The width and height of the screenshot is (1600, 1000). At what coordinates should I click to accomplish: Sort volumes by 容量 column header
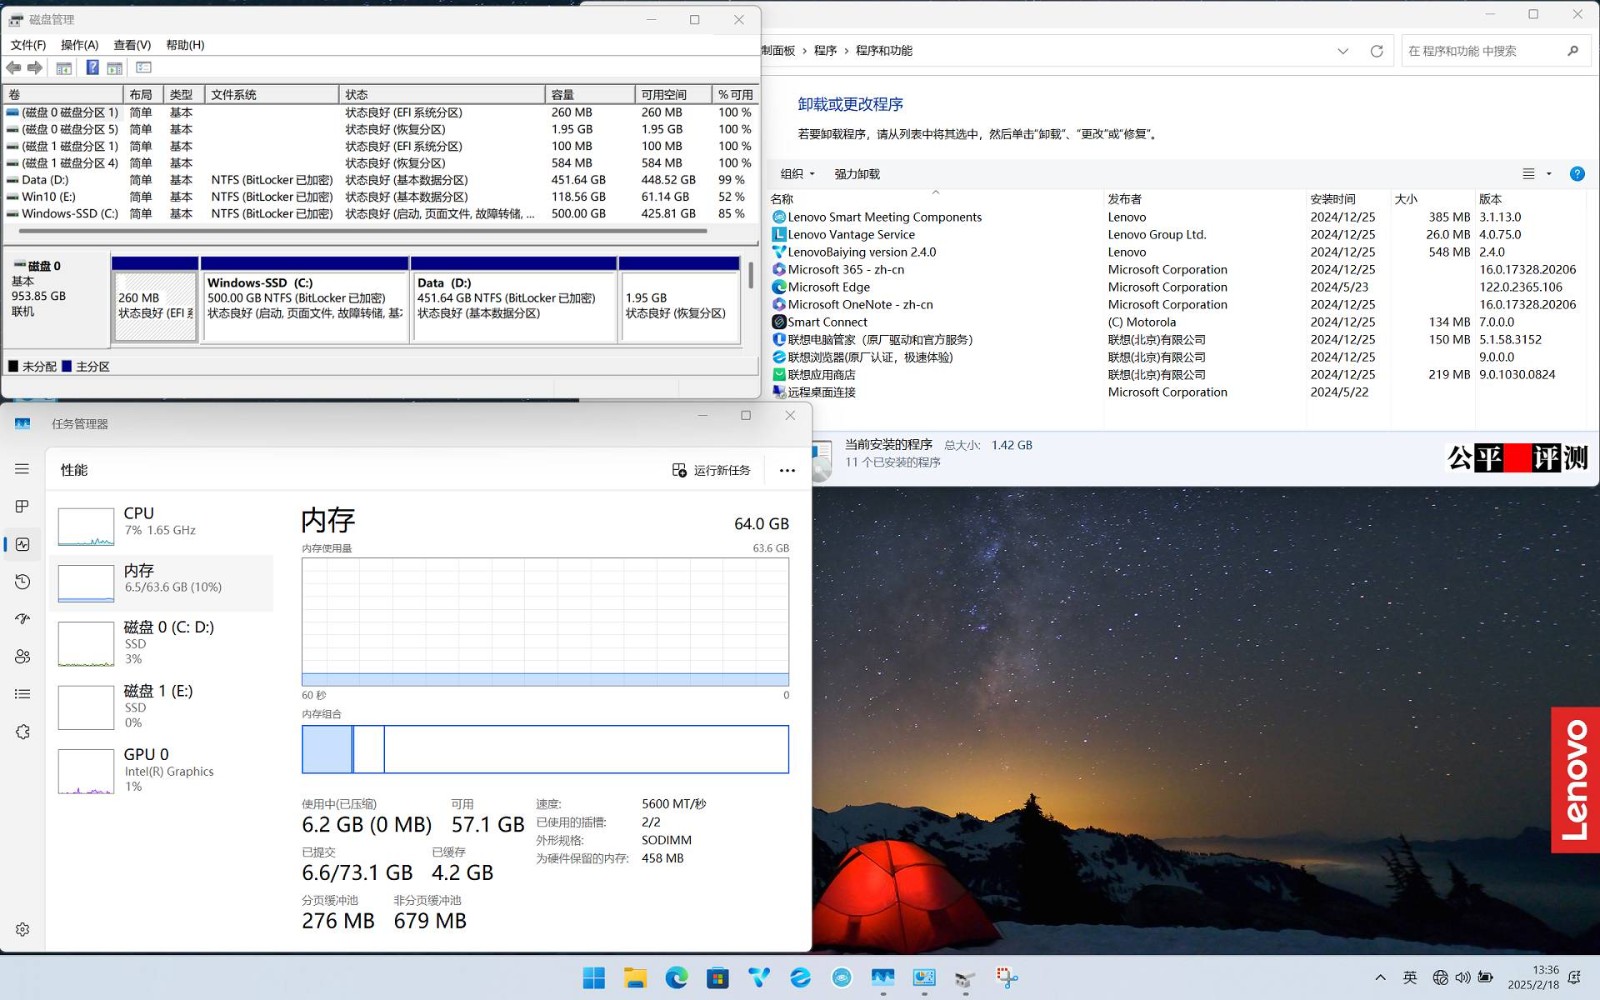589,94
